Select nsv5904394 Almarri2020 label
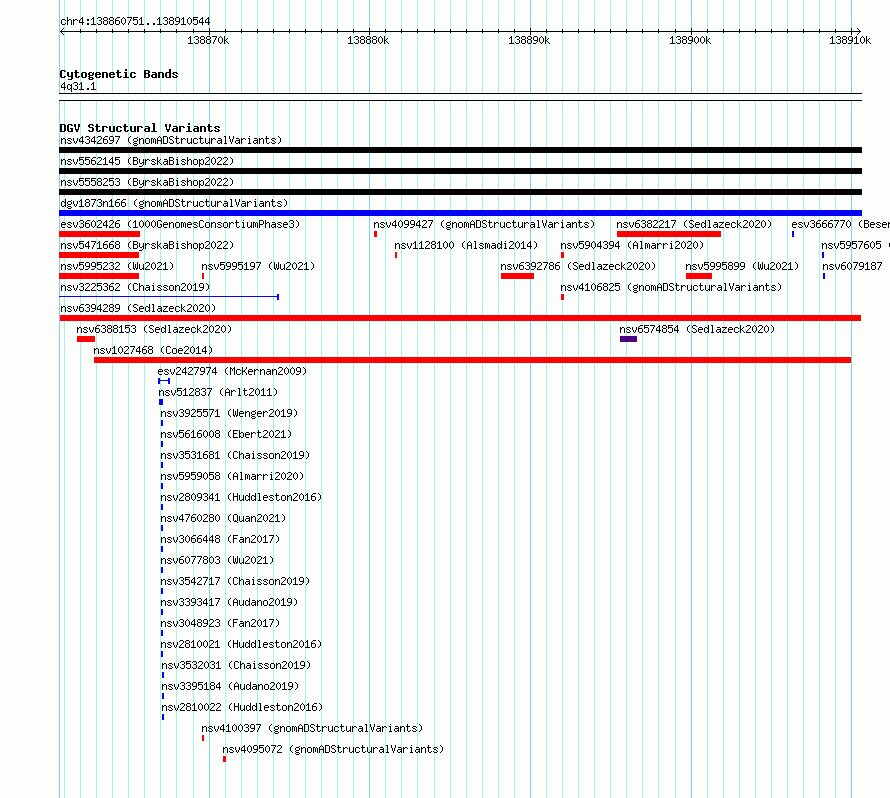 point(632,245)
